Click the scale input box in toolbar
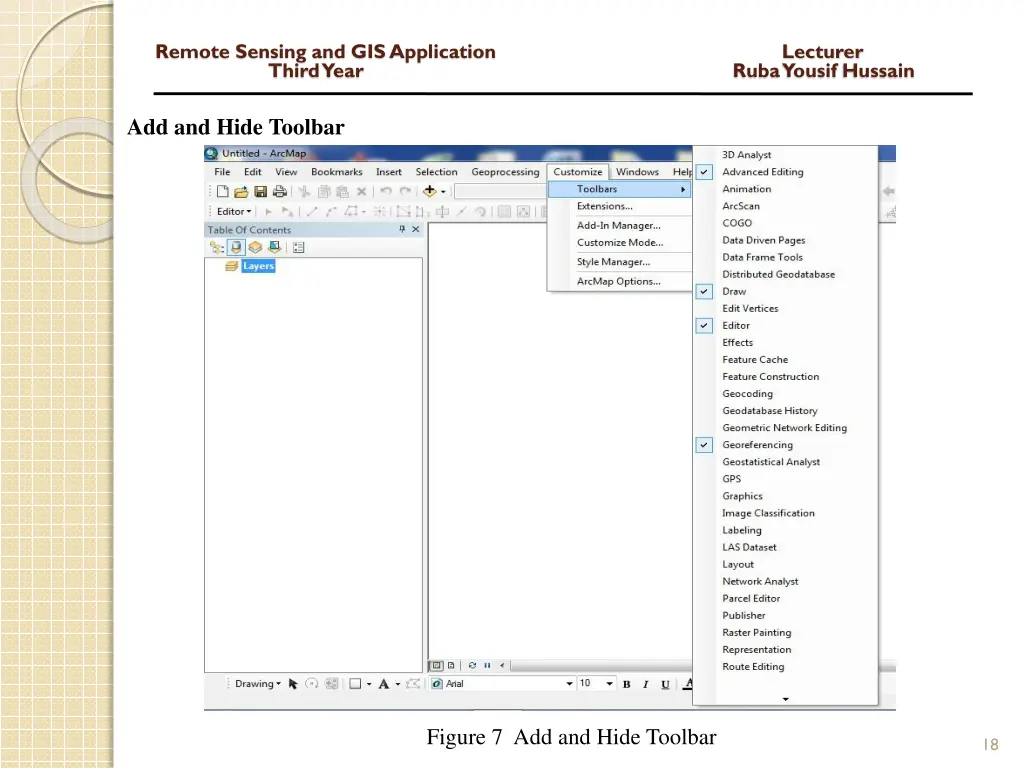 click(x=500, y=191)
